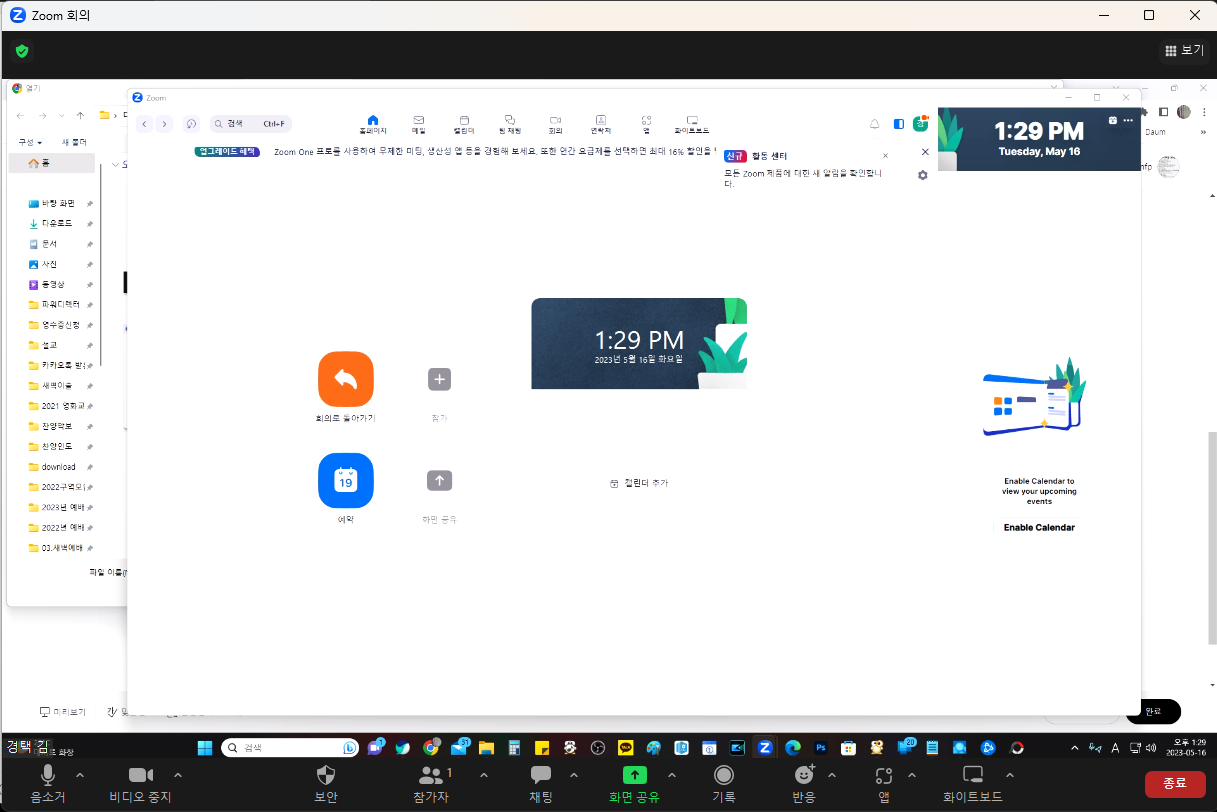Expand apps options arrow next to 앱
Screen dimensions: 1217x812
coord(912,775)
